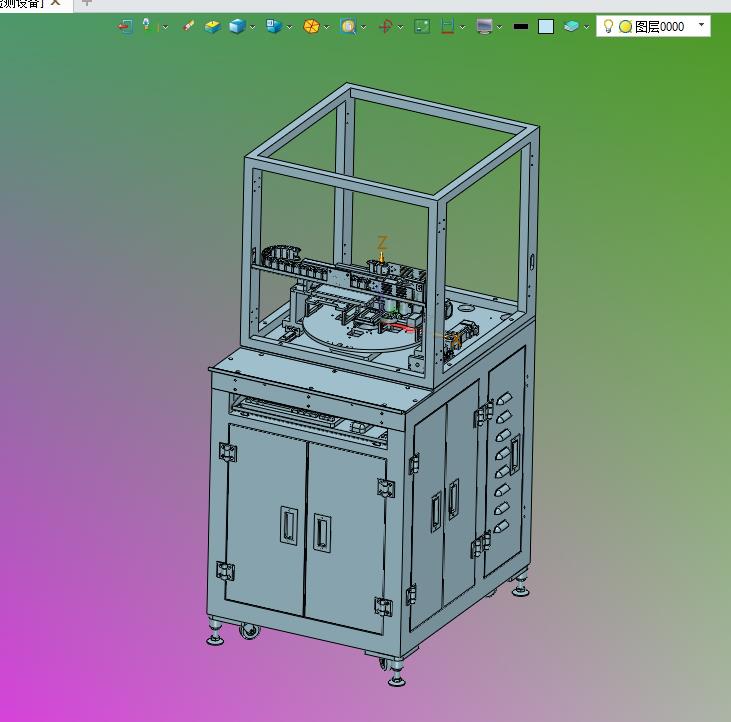Click the yellow circle layer status icon
Screen dimensions: 731x722
coord(626,27)
